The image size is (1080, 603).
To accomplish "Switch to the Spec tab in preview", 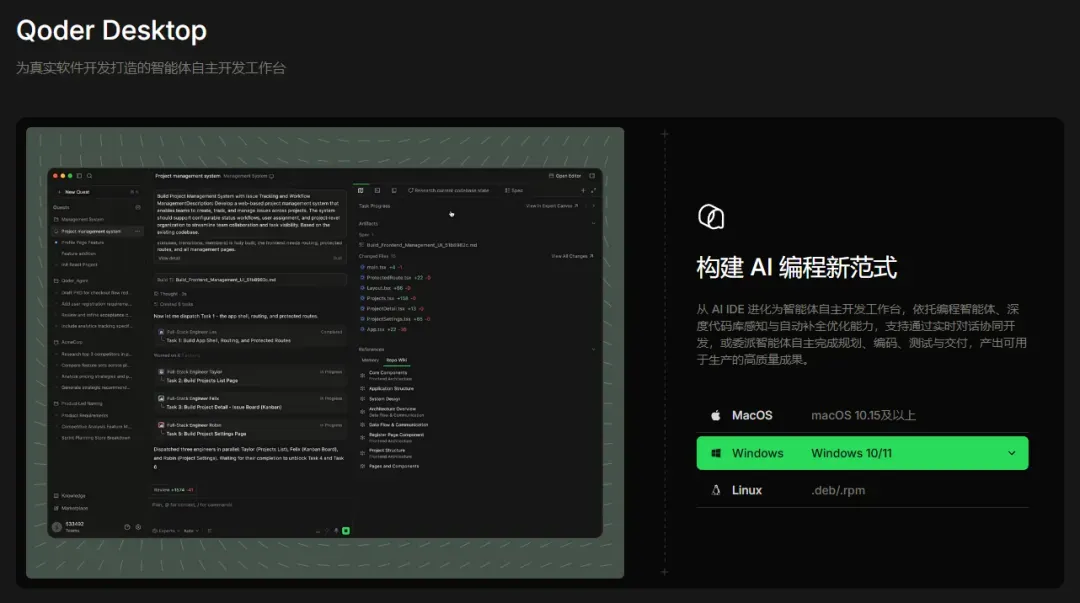I will pyautogui.click(x=514, y=190).
